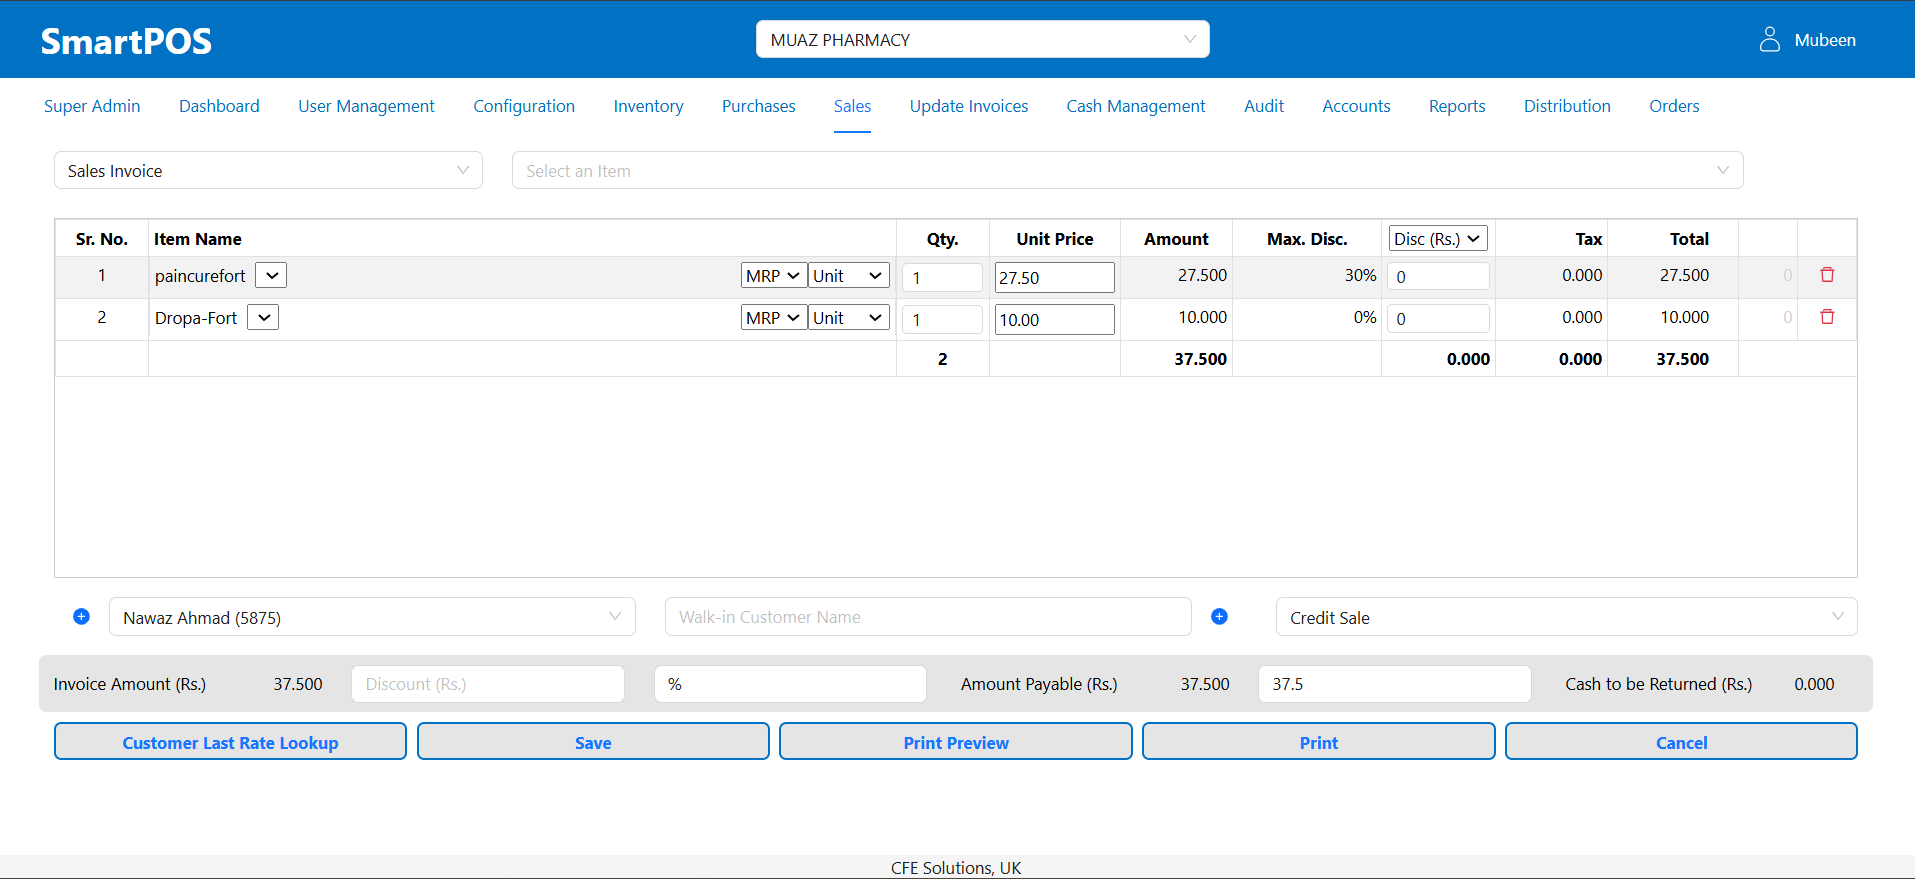Change the Disc (Rs.) column header dropdown
This screenshot has height=879, width=1915.
click(x=1438, y=238)
